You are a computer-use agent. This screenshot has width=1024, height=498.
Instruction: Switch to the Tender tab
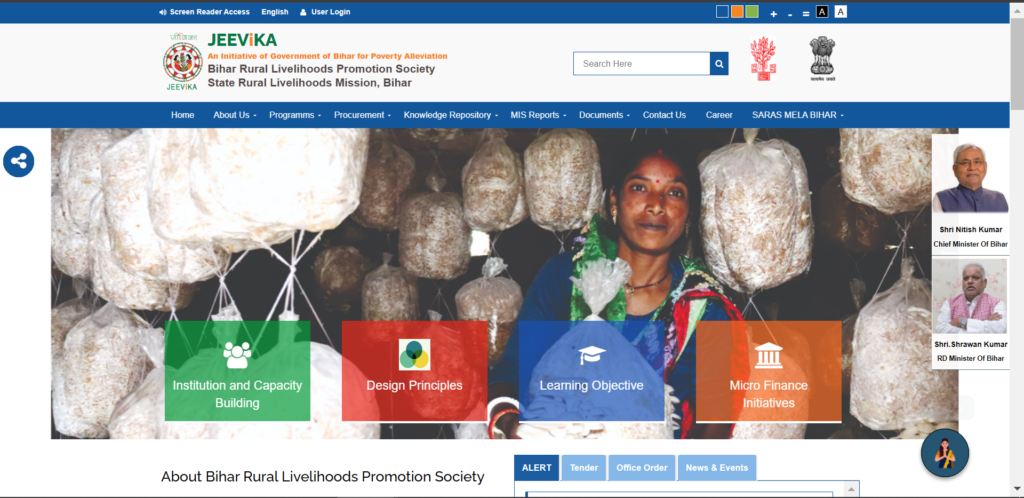pos(584,468)
